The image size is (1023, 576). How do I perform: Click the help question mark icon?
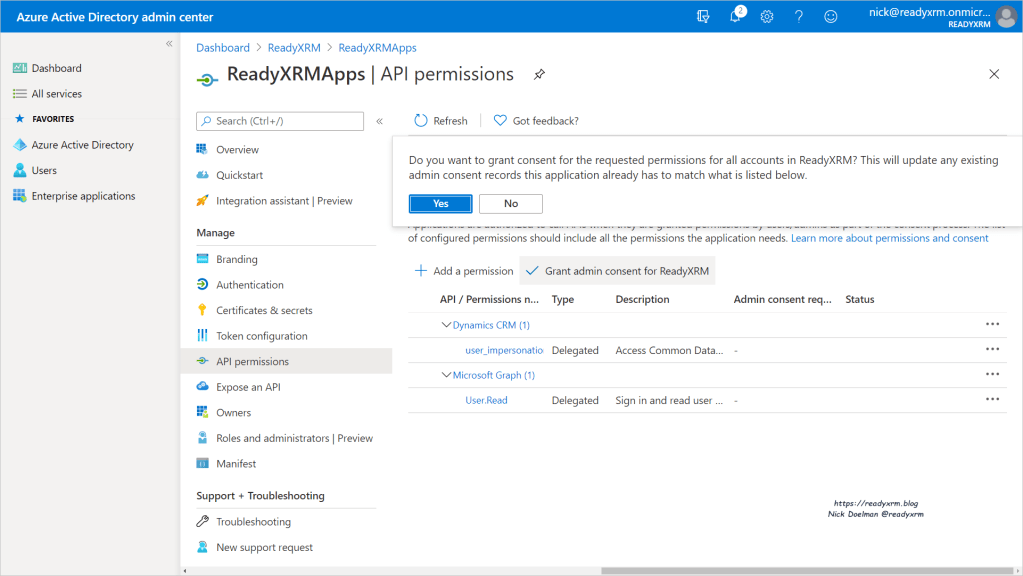click(x=799, y=17)
